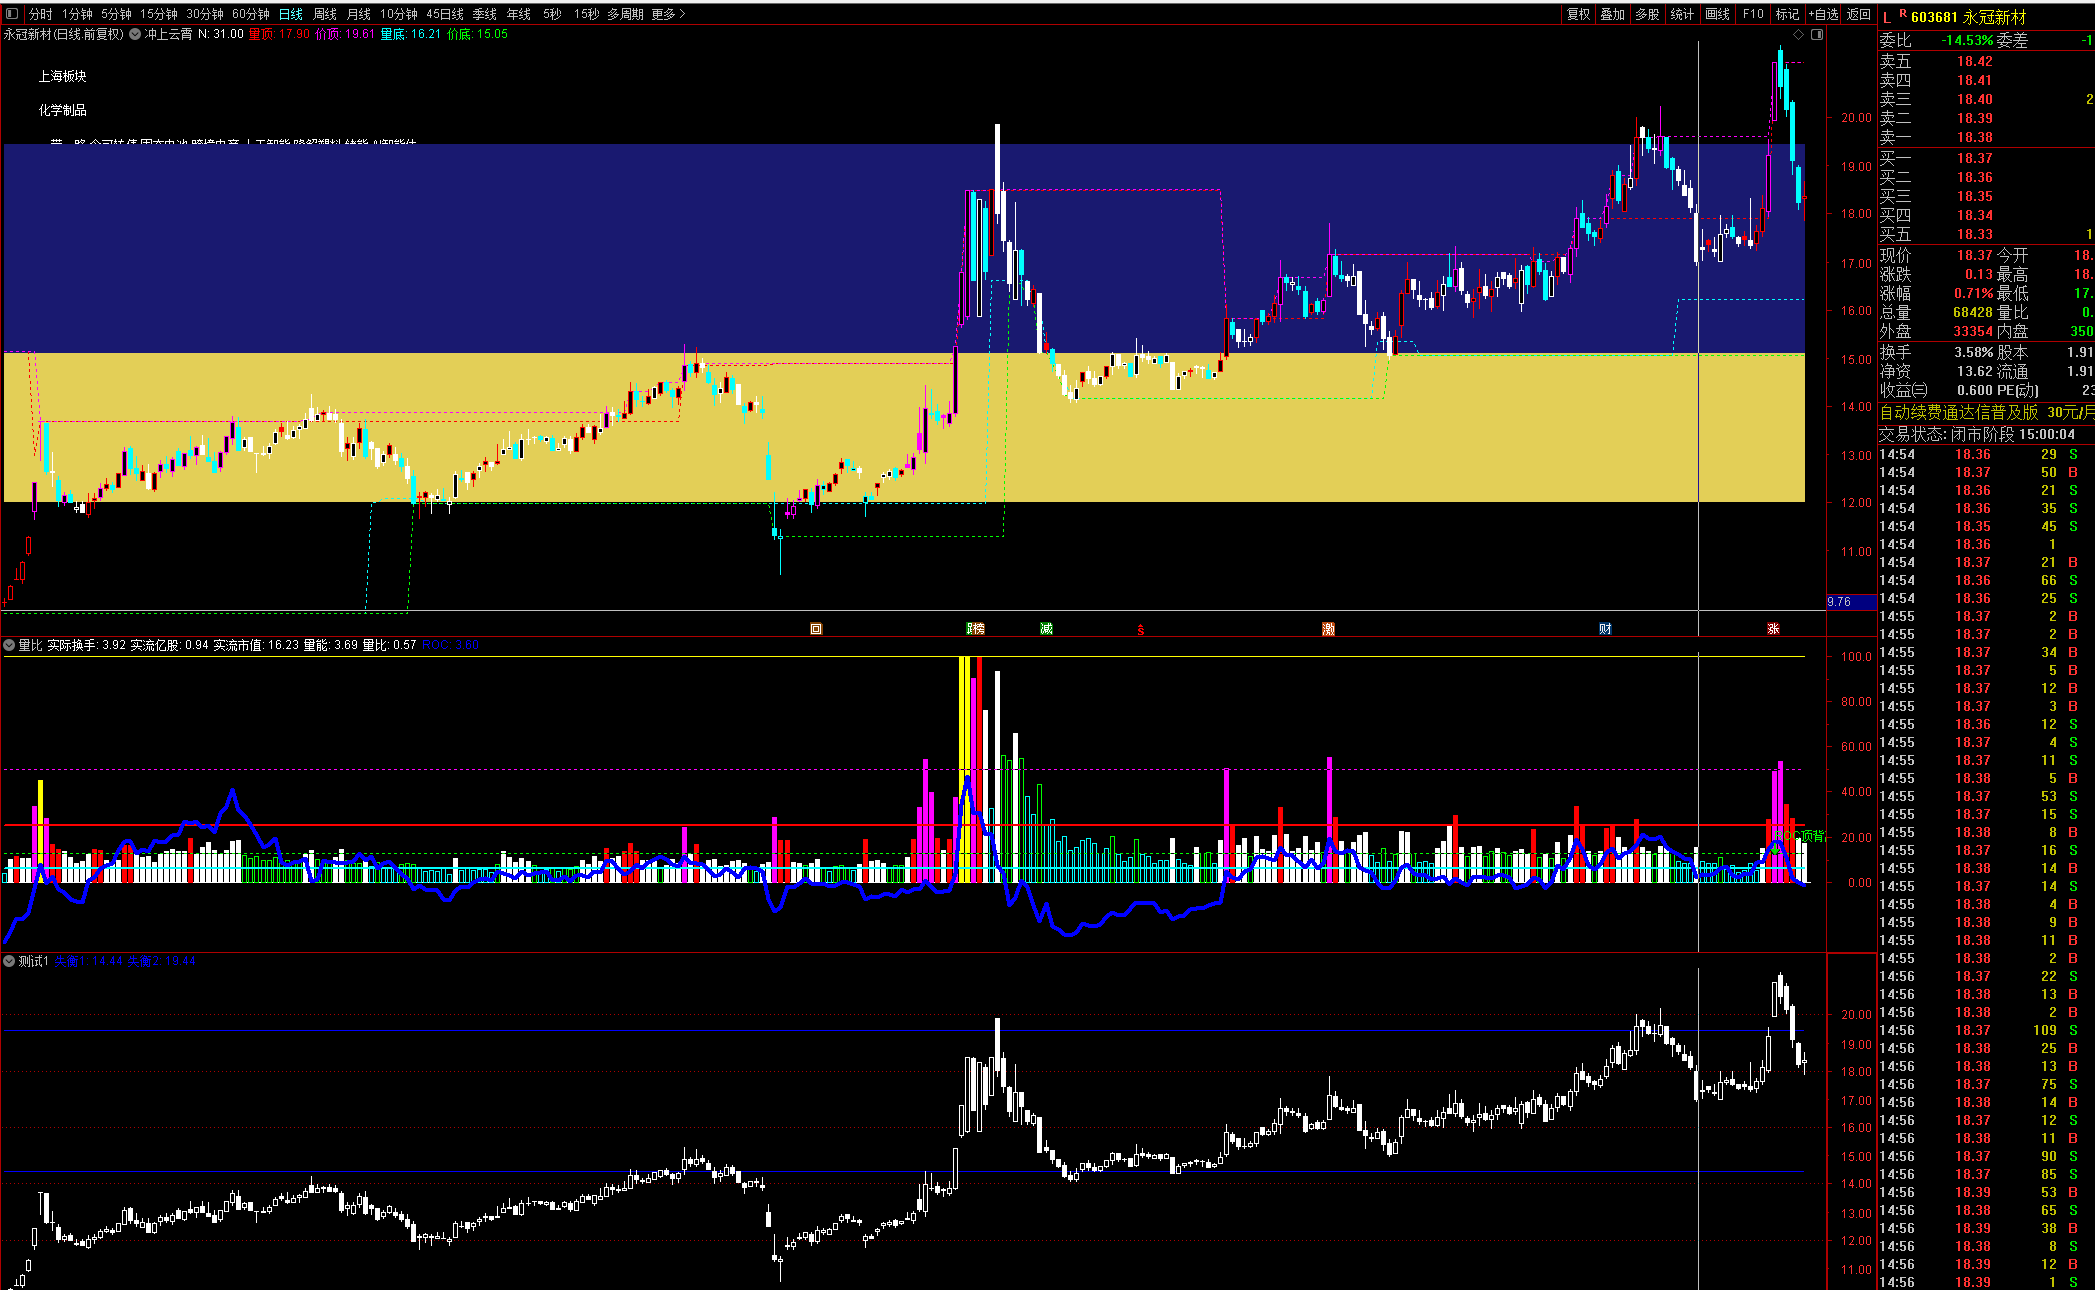The width and height of the screenshot is (2095, 1290).
Task: Click the 9.76 price label on axis
Action: click(x=1839, y=602)
